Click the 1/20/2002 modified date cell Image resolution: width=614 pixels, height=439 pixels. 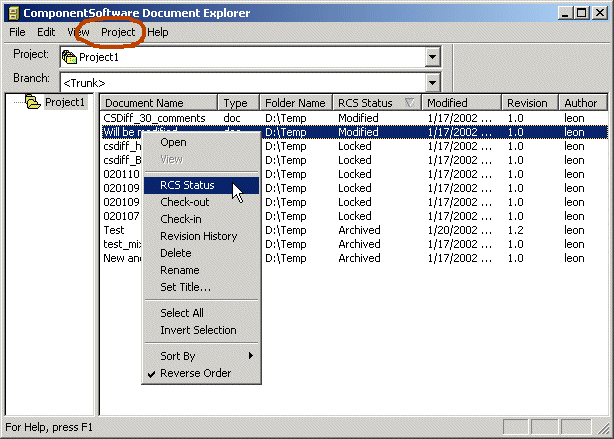459,230
